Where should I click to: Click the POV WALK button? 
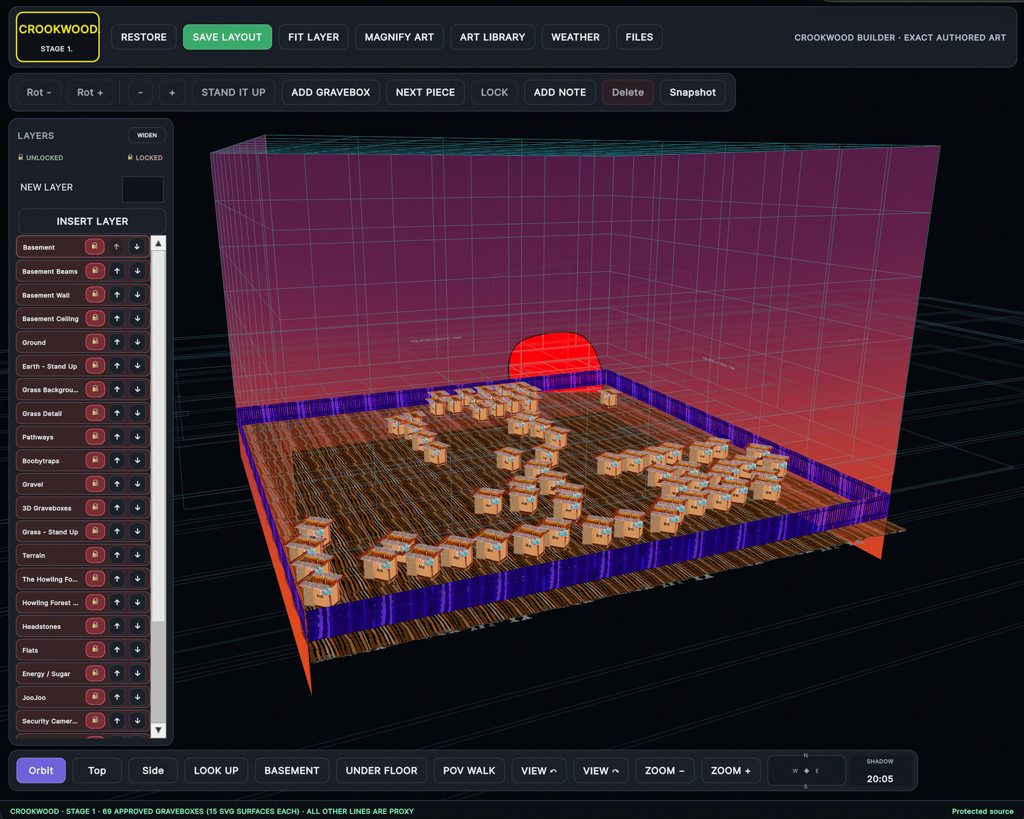(469, 771)
